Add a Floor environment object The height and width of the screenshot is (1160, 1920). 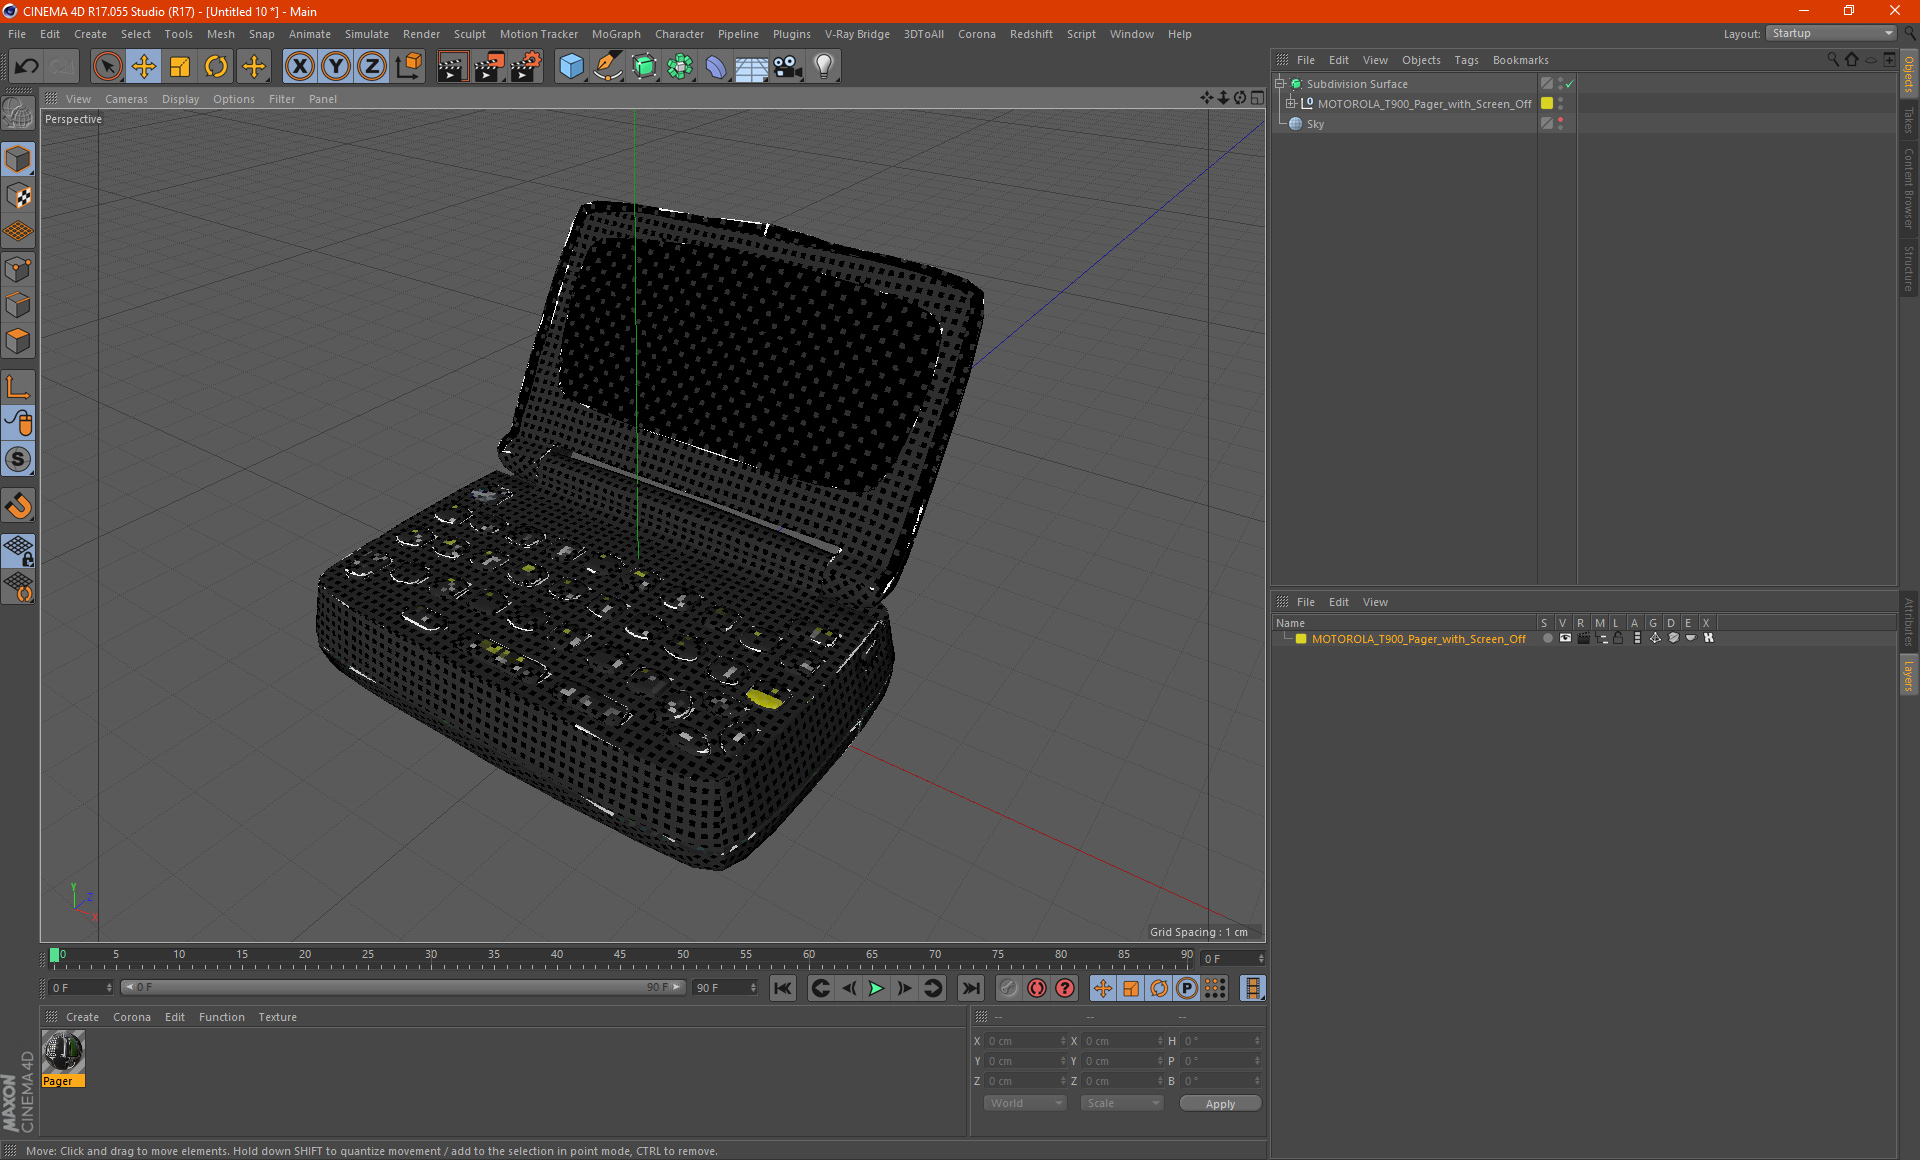(752, 67)
